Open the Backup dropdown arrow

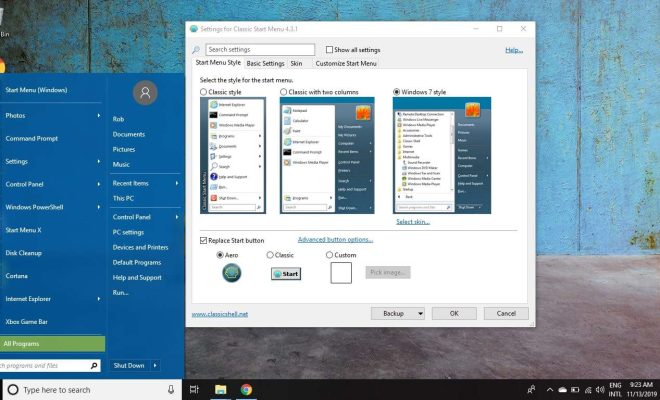(x=420, y=314)
